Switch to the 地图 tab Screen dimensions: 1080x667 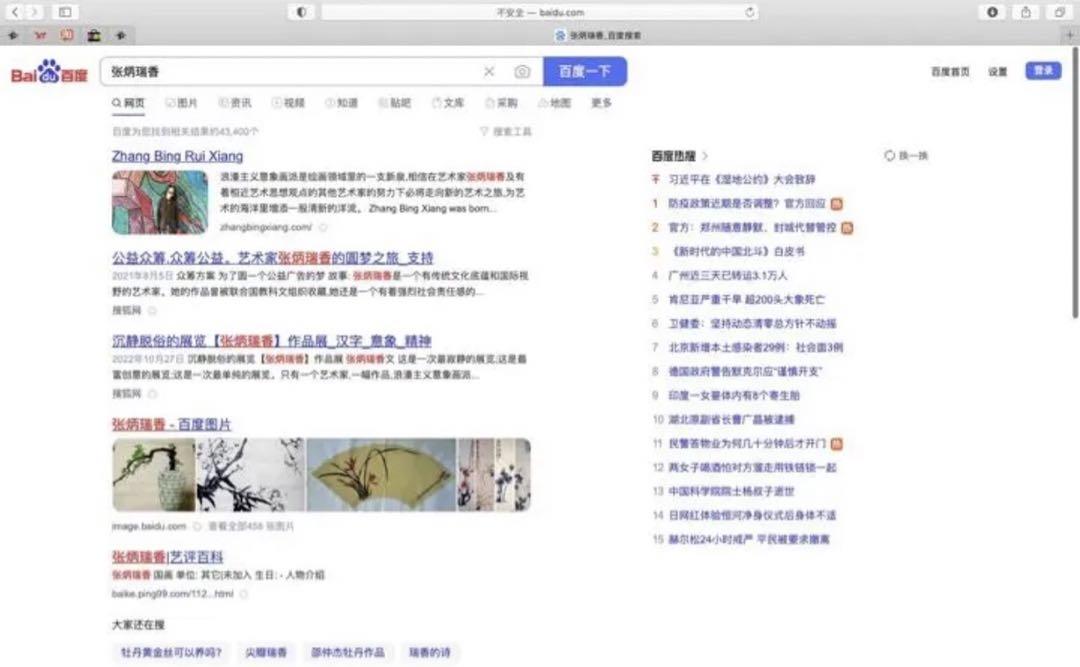tap(554, 103)
